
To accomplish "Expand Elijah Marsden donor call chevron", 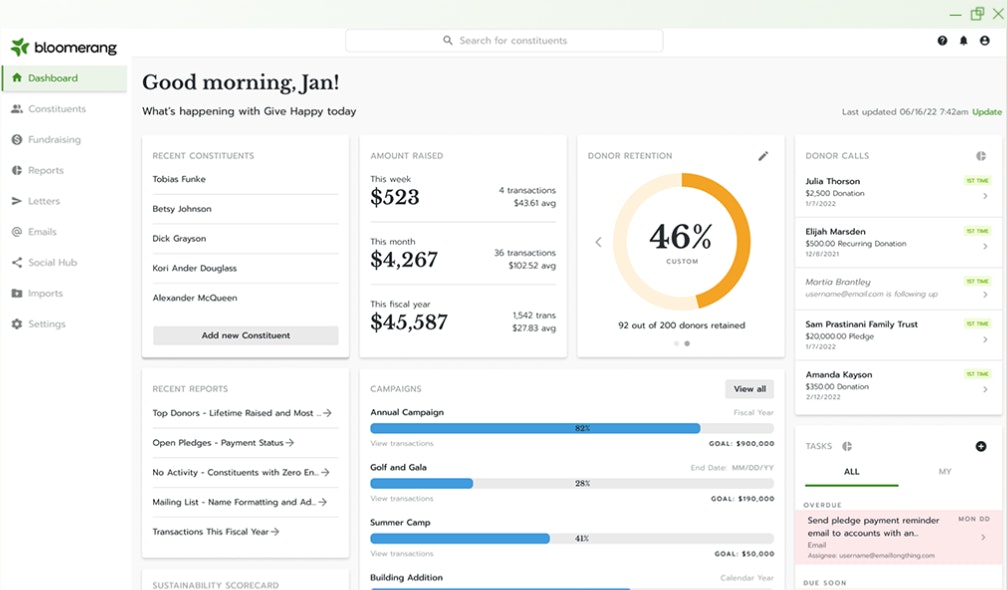I will tap(985, 247).
